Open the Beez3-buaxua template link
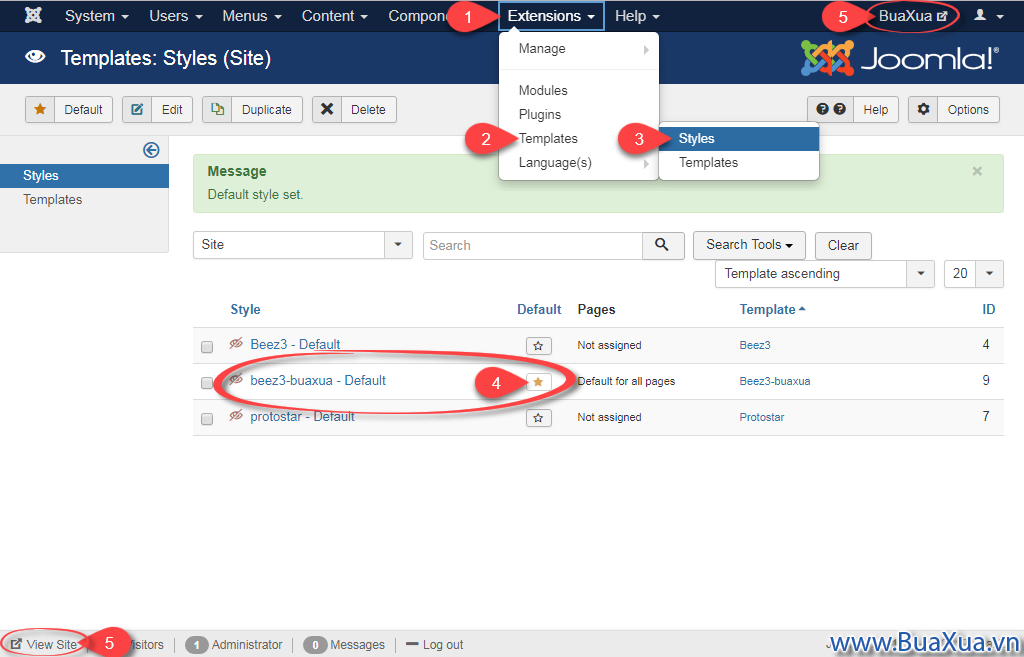 775,381
